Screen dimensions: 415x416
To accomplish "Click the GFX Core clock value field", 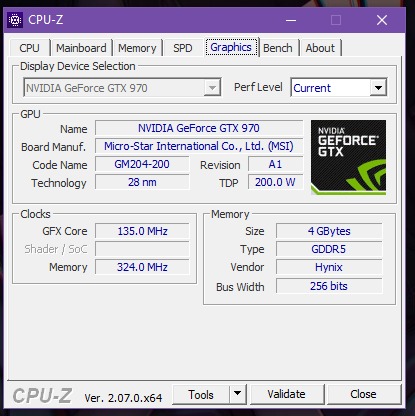I will [142, 231].
